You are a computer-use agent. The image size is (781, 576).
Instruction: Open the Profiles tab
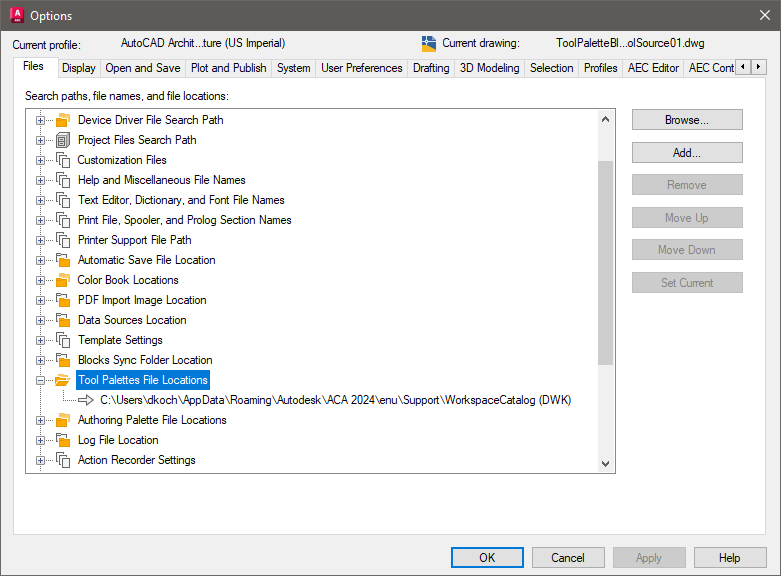(600, 68)
